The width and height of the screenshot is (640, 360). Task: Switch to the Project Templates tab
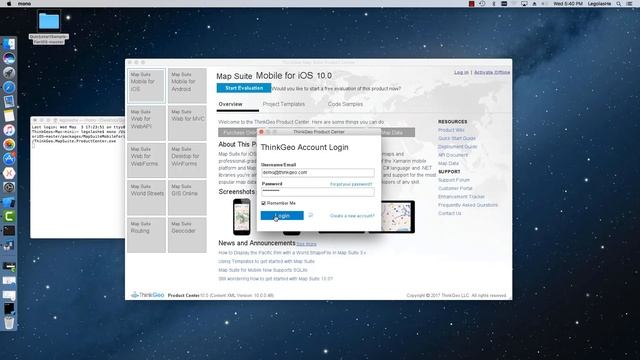[x=284, y=104]
